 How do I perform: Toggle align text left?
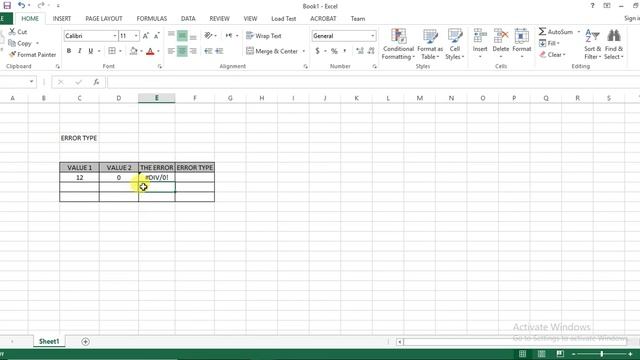tap(171, 51)
